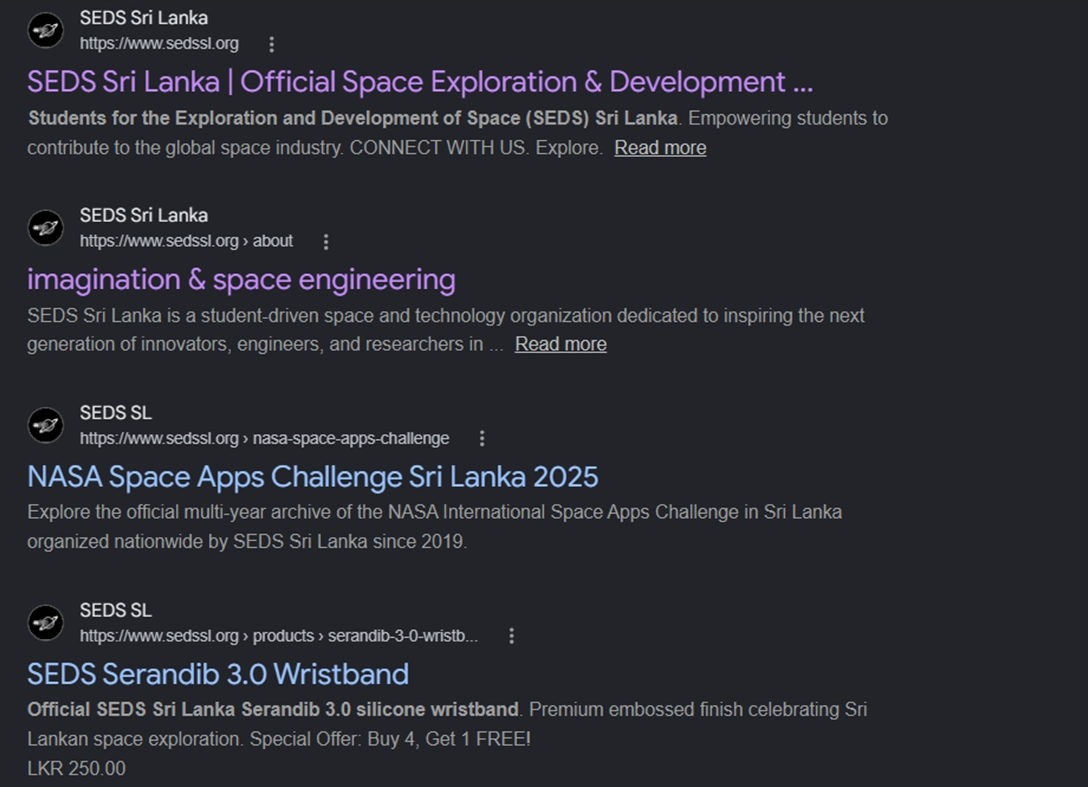Open three-dot menu next to the about URL
This screenshot has width=1088, height=787.
[325, 242]
